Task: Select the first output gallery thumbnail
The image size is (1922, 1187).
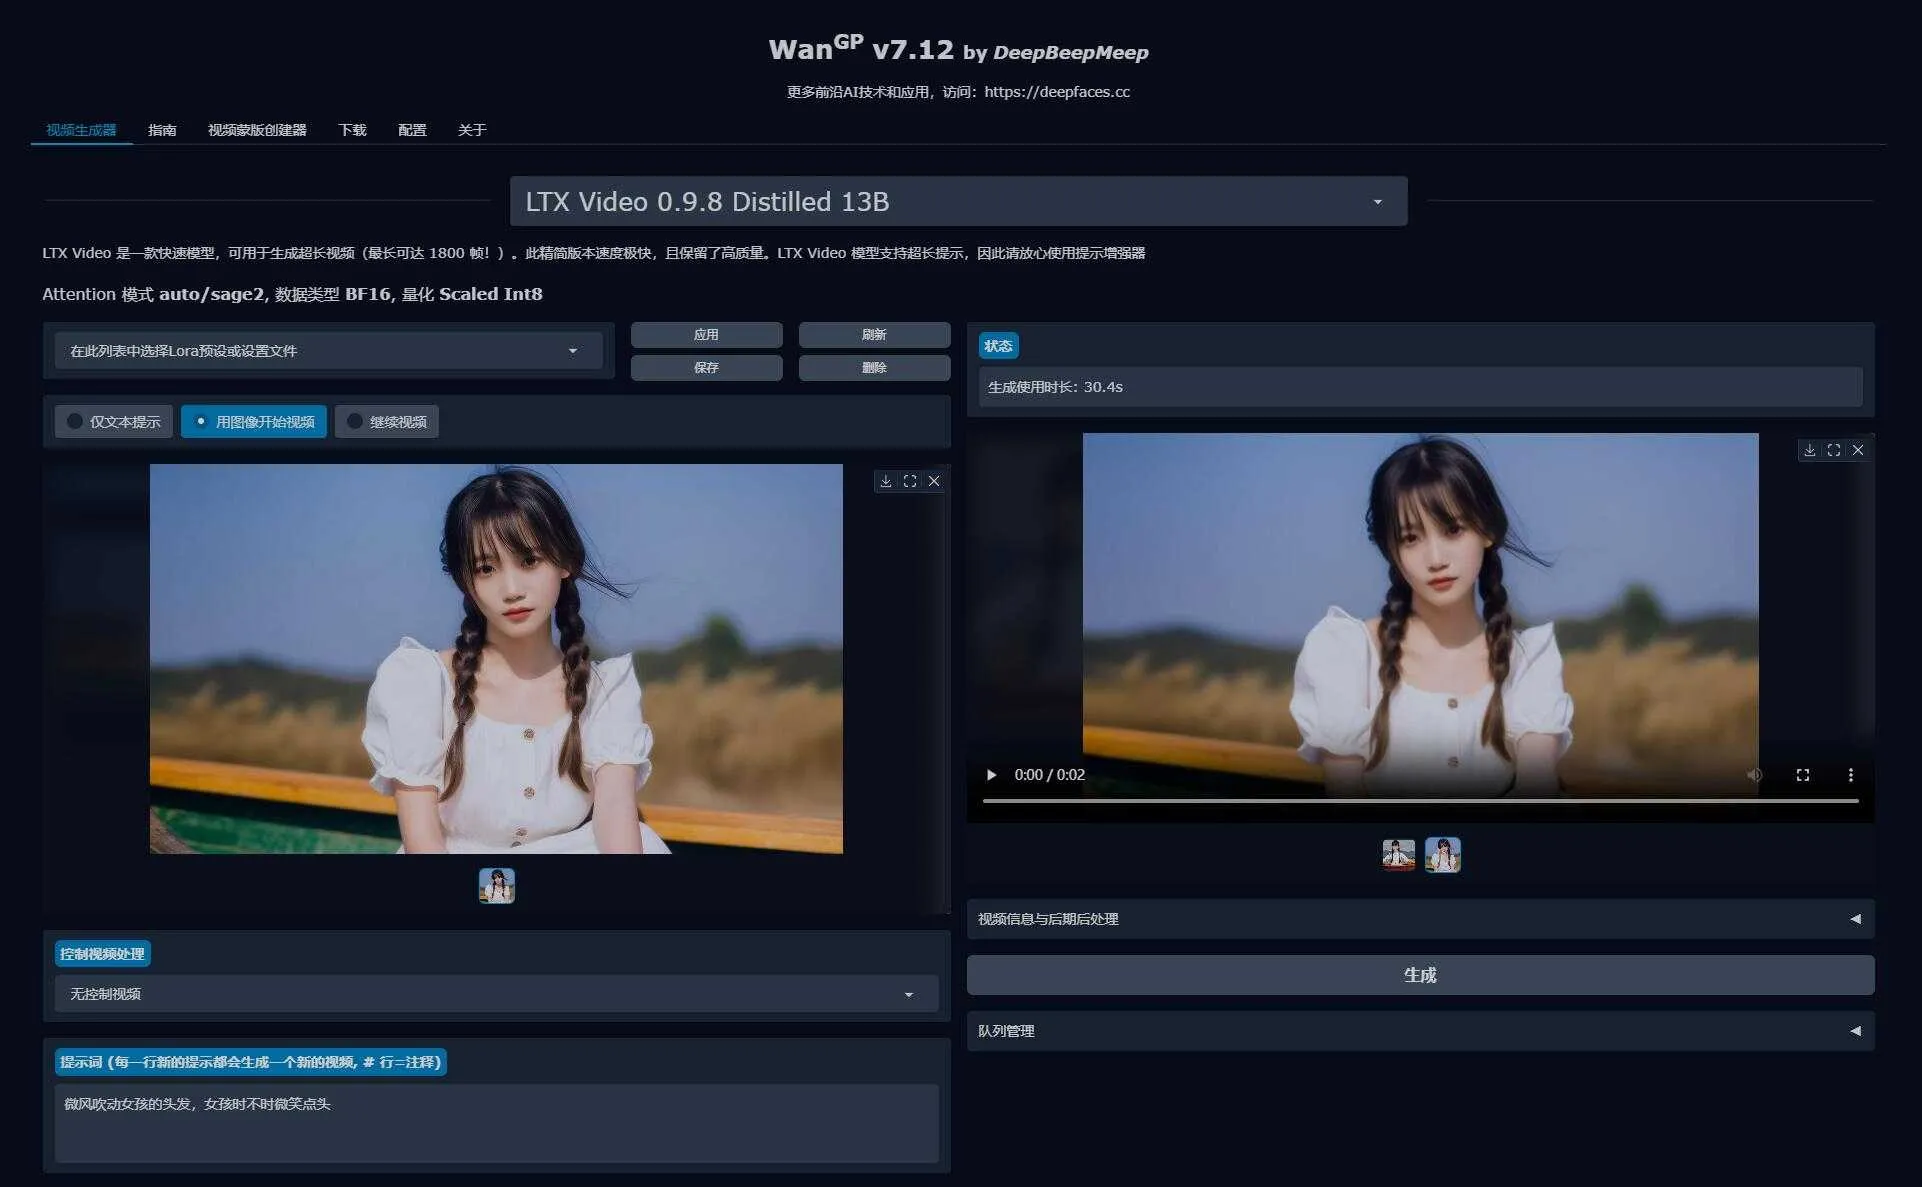Action: pos(1398,855)
